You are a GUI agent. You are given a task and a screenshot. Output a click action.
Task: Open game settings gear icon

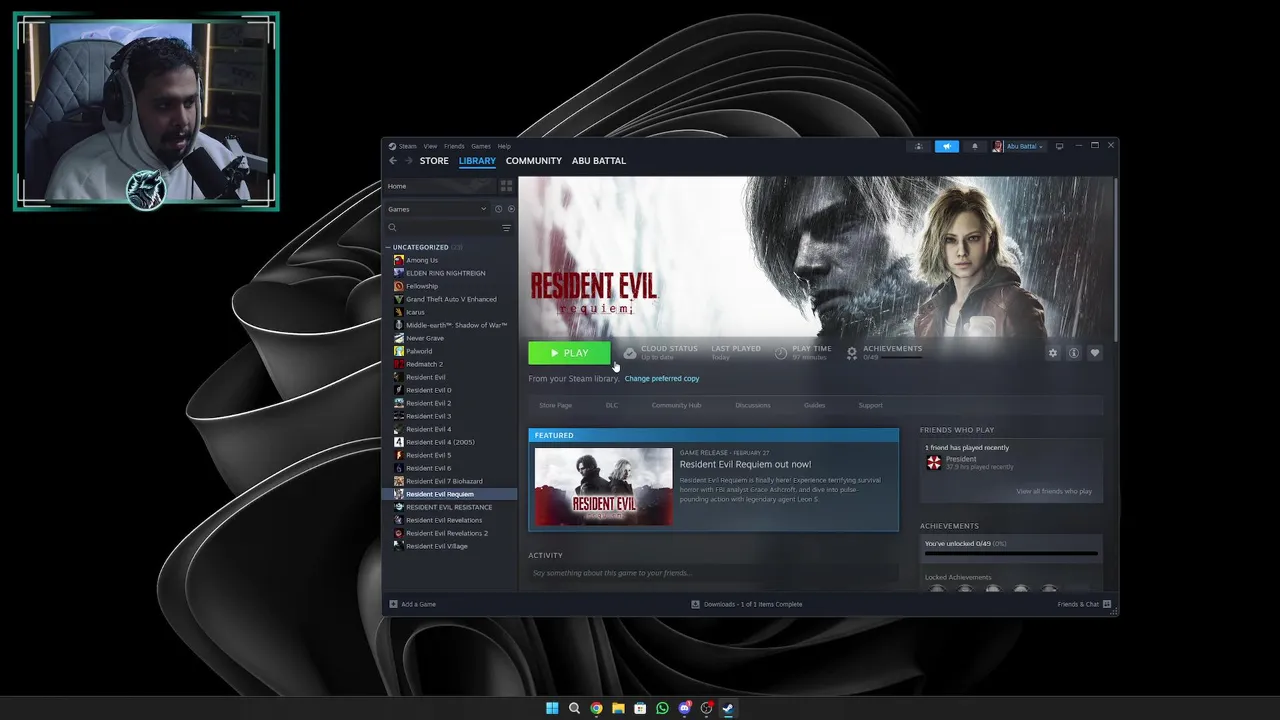tap(1052, 353)
